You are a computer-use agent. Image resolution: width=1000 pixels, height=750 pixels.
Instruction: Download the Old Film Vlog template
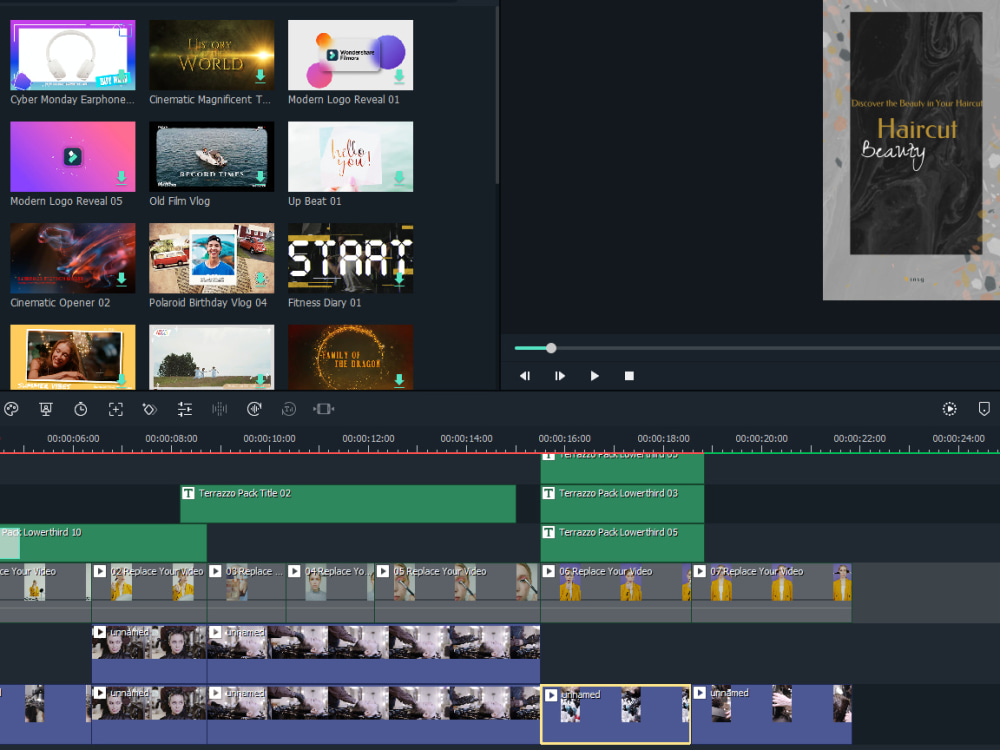pos(260,177)
